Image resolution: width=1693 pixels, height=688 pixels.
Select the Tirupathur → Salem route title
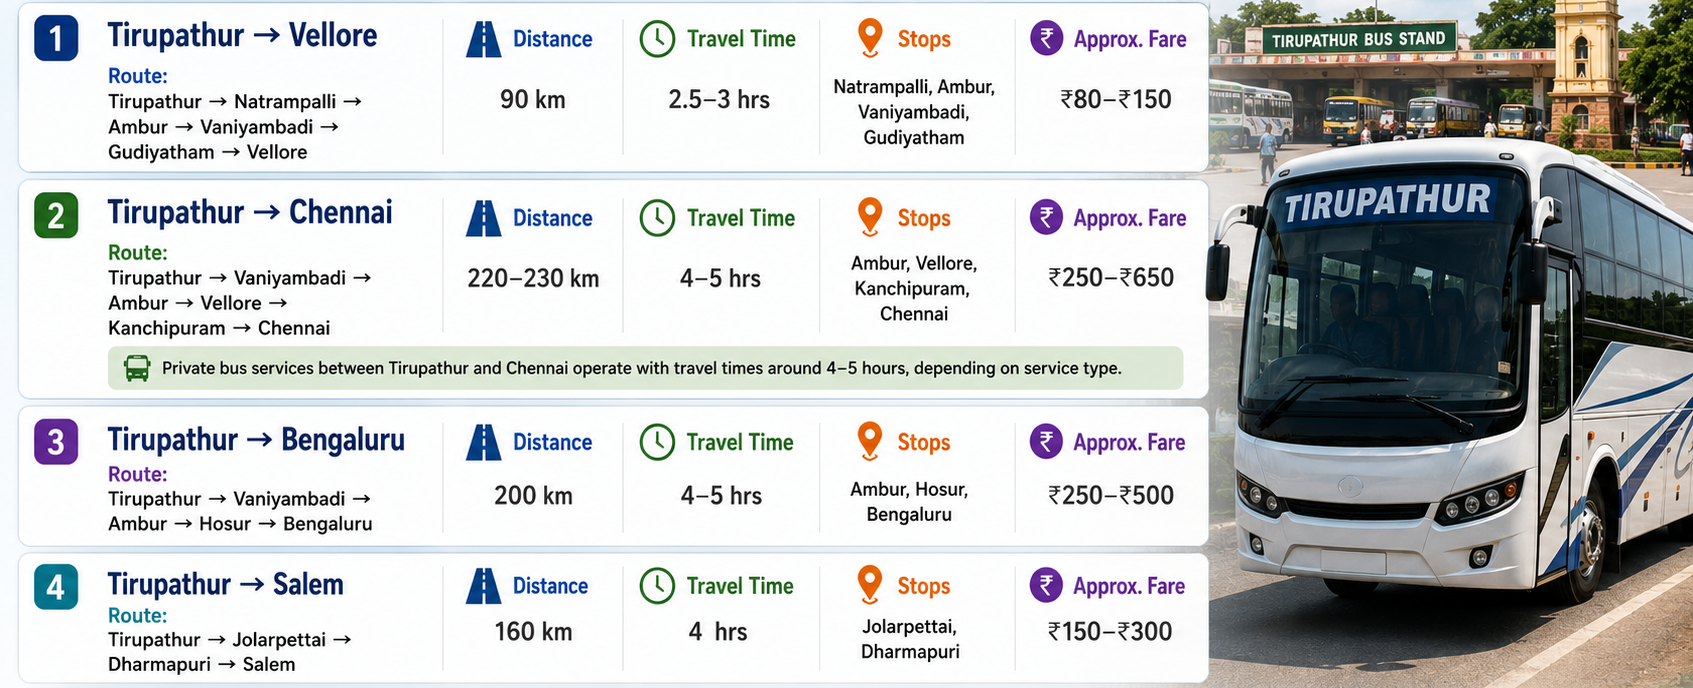click(x=225, y=584)
